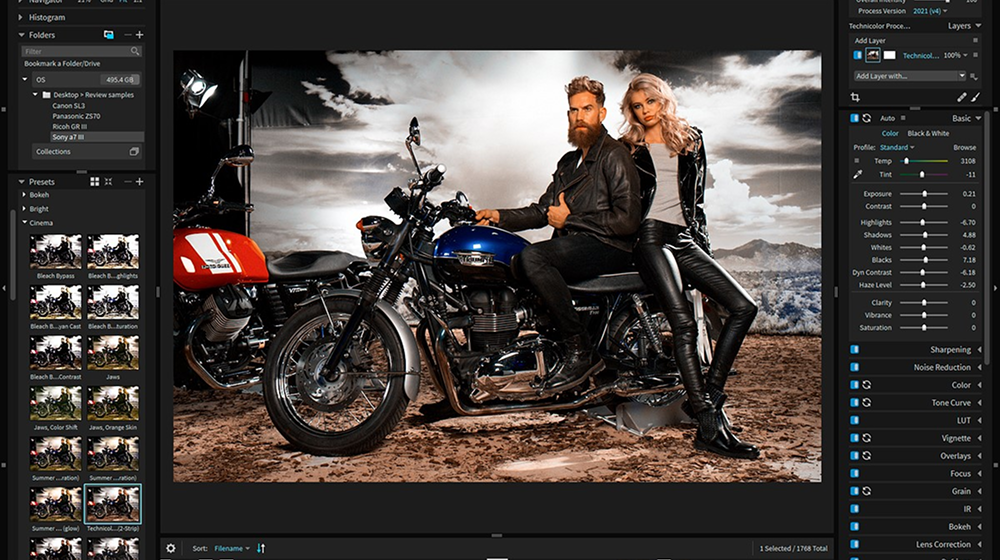The width and height of the screenshot is (1000, 560).
Task: Open the Add Layer with dropdown
Action: (910, 76)
